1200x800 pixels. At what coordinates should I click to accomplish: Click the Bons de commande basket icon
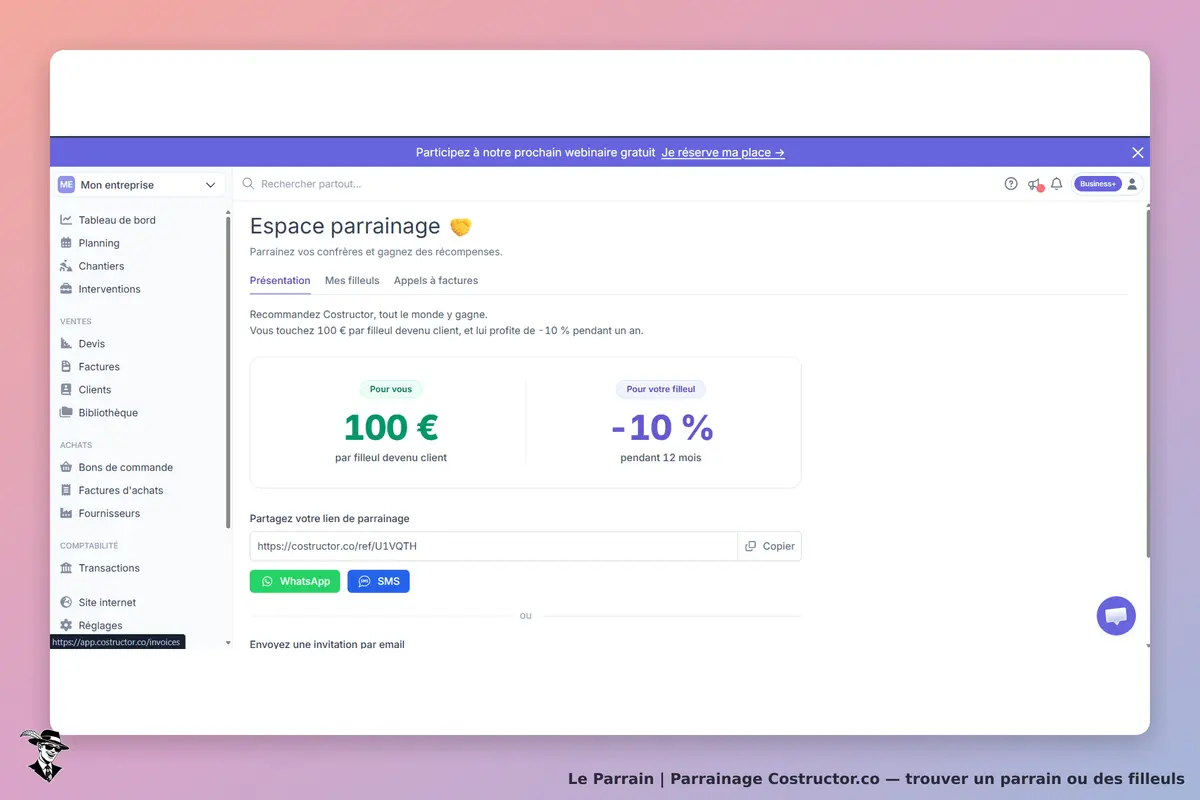66,467
